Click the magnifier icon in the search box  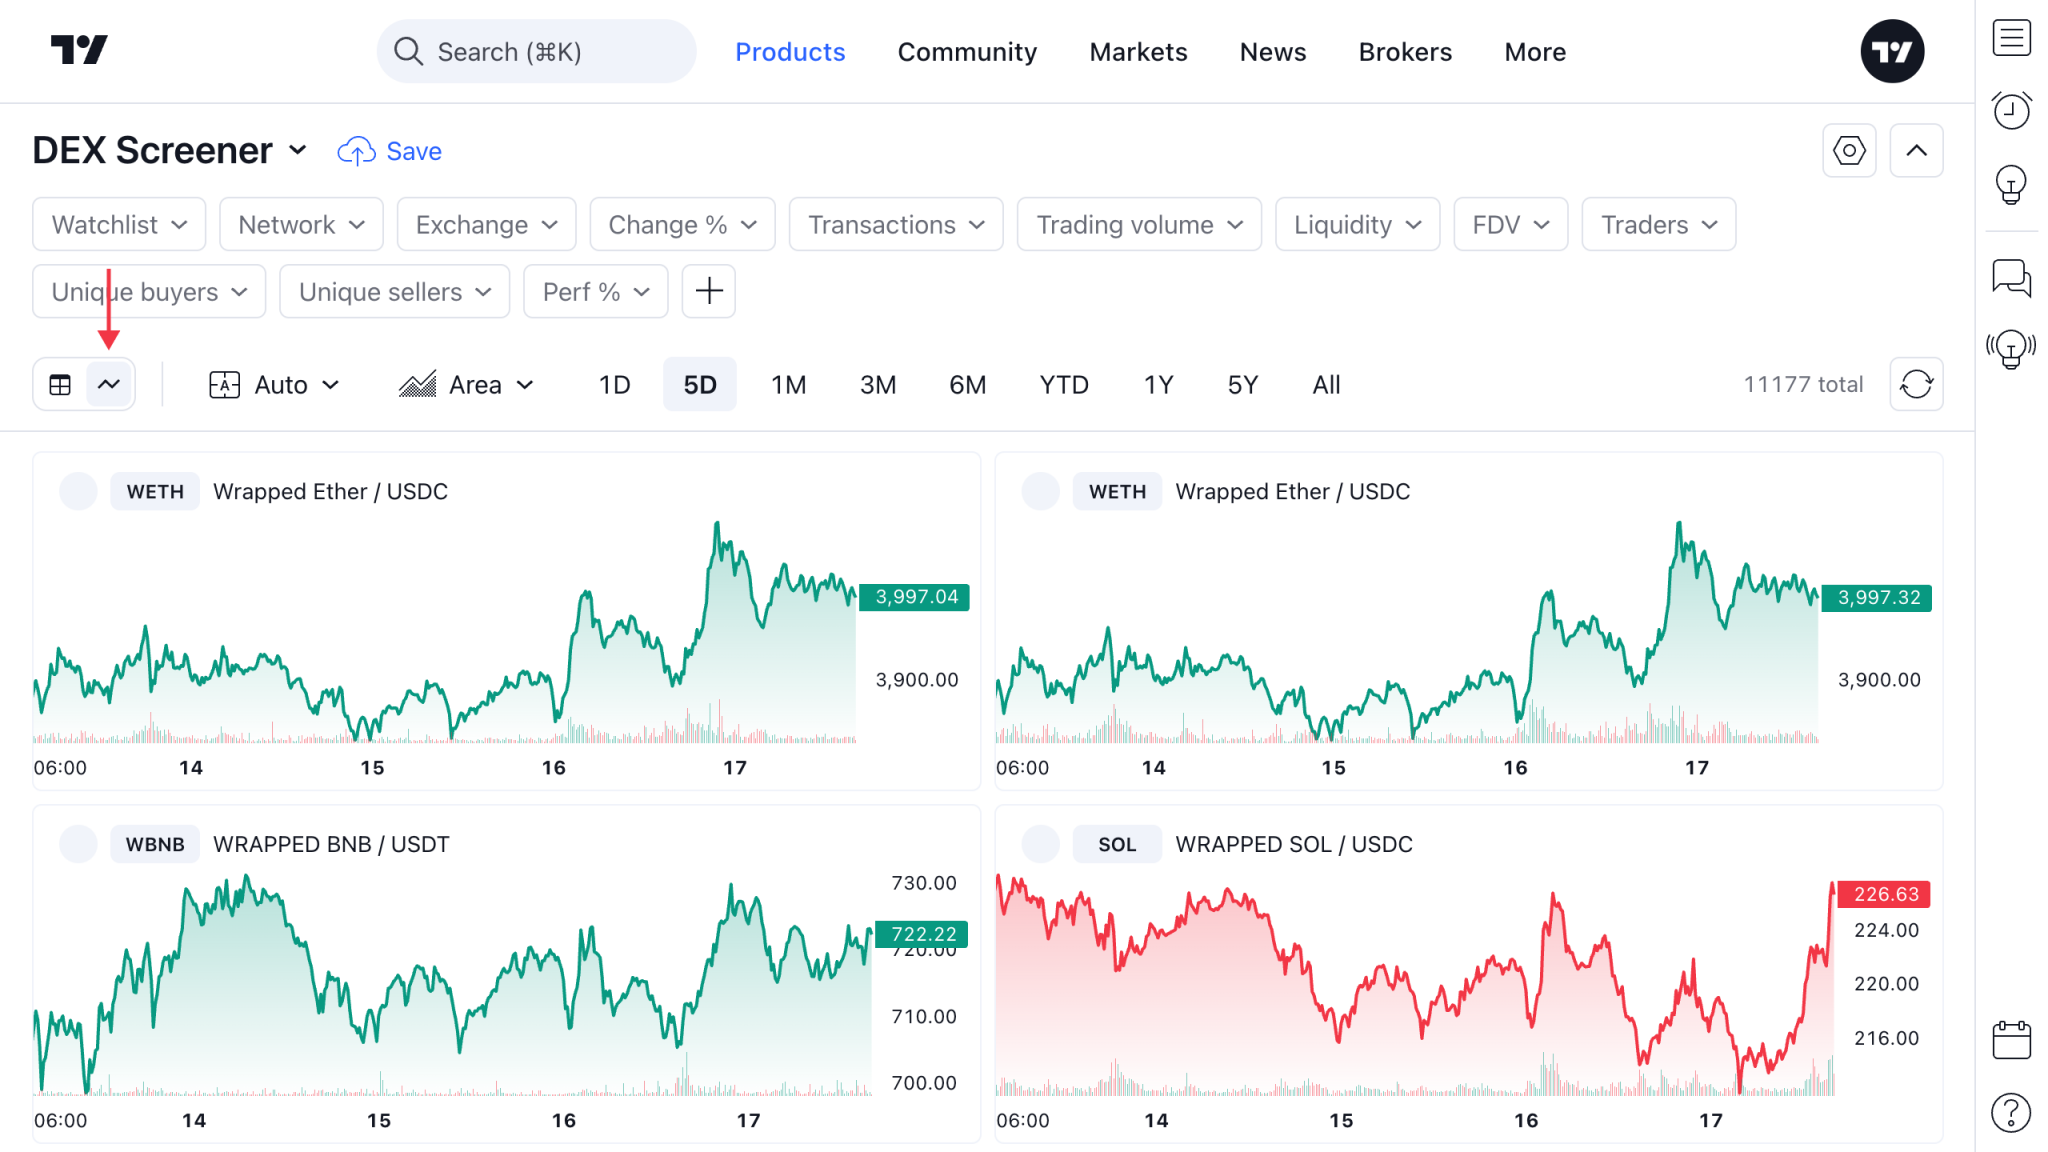[x=408, y=51]
